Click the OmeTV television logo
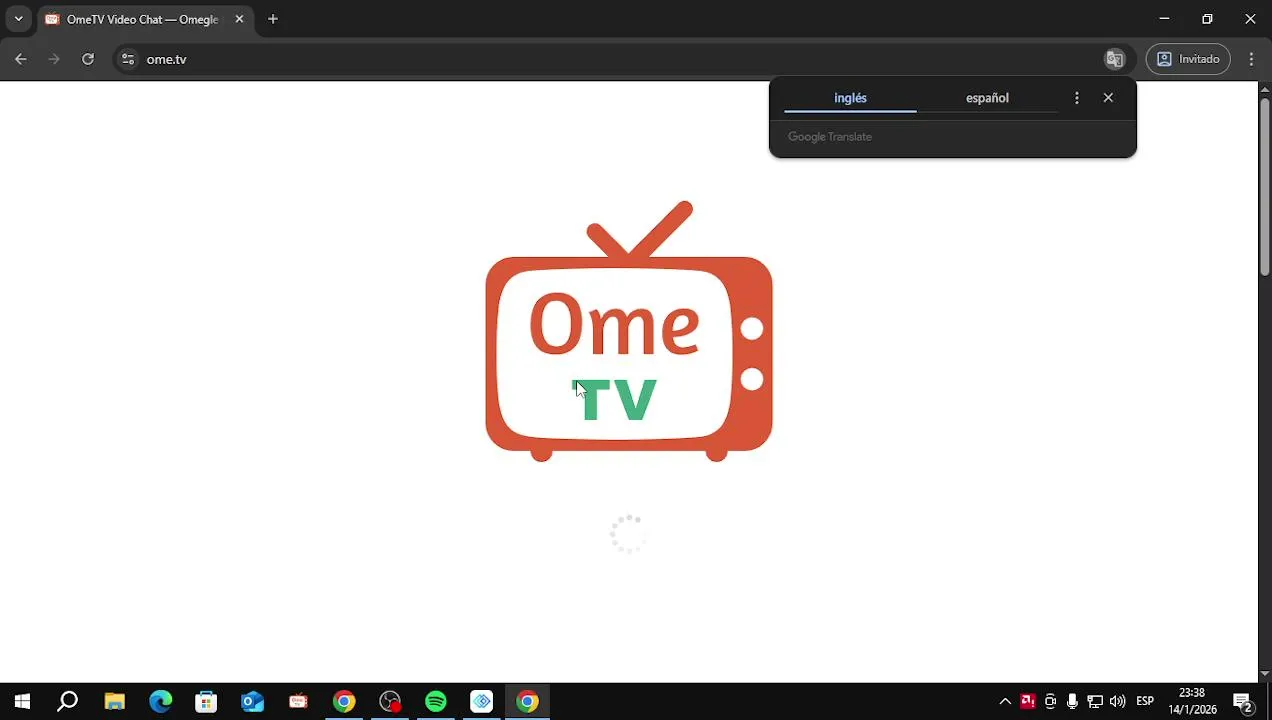Screen dimensions: 1272x720 [x=629, y=331]
